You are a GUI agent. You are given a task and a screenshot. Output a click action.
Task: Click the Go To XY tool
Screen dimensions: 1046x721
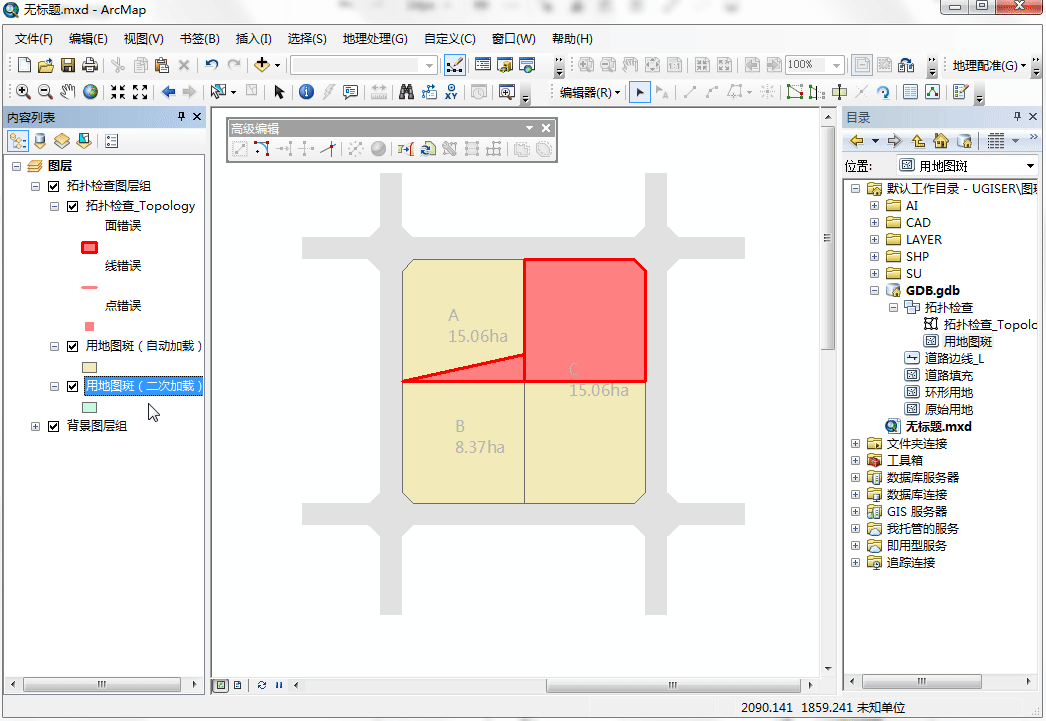tap(452, 92)
